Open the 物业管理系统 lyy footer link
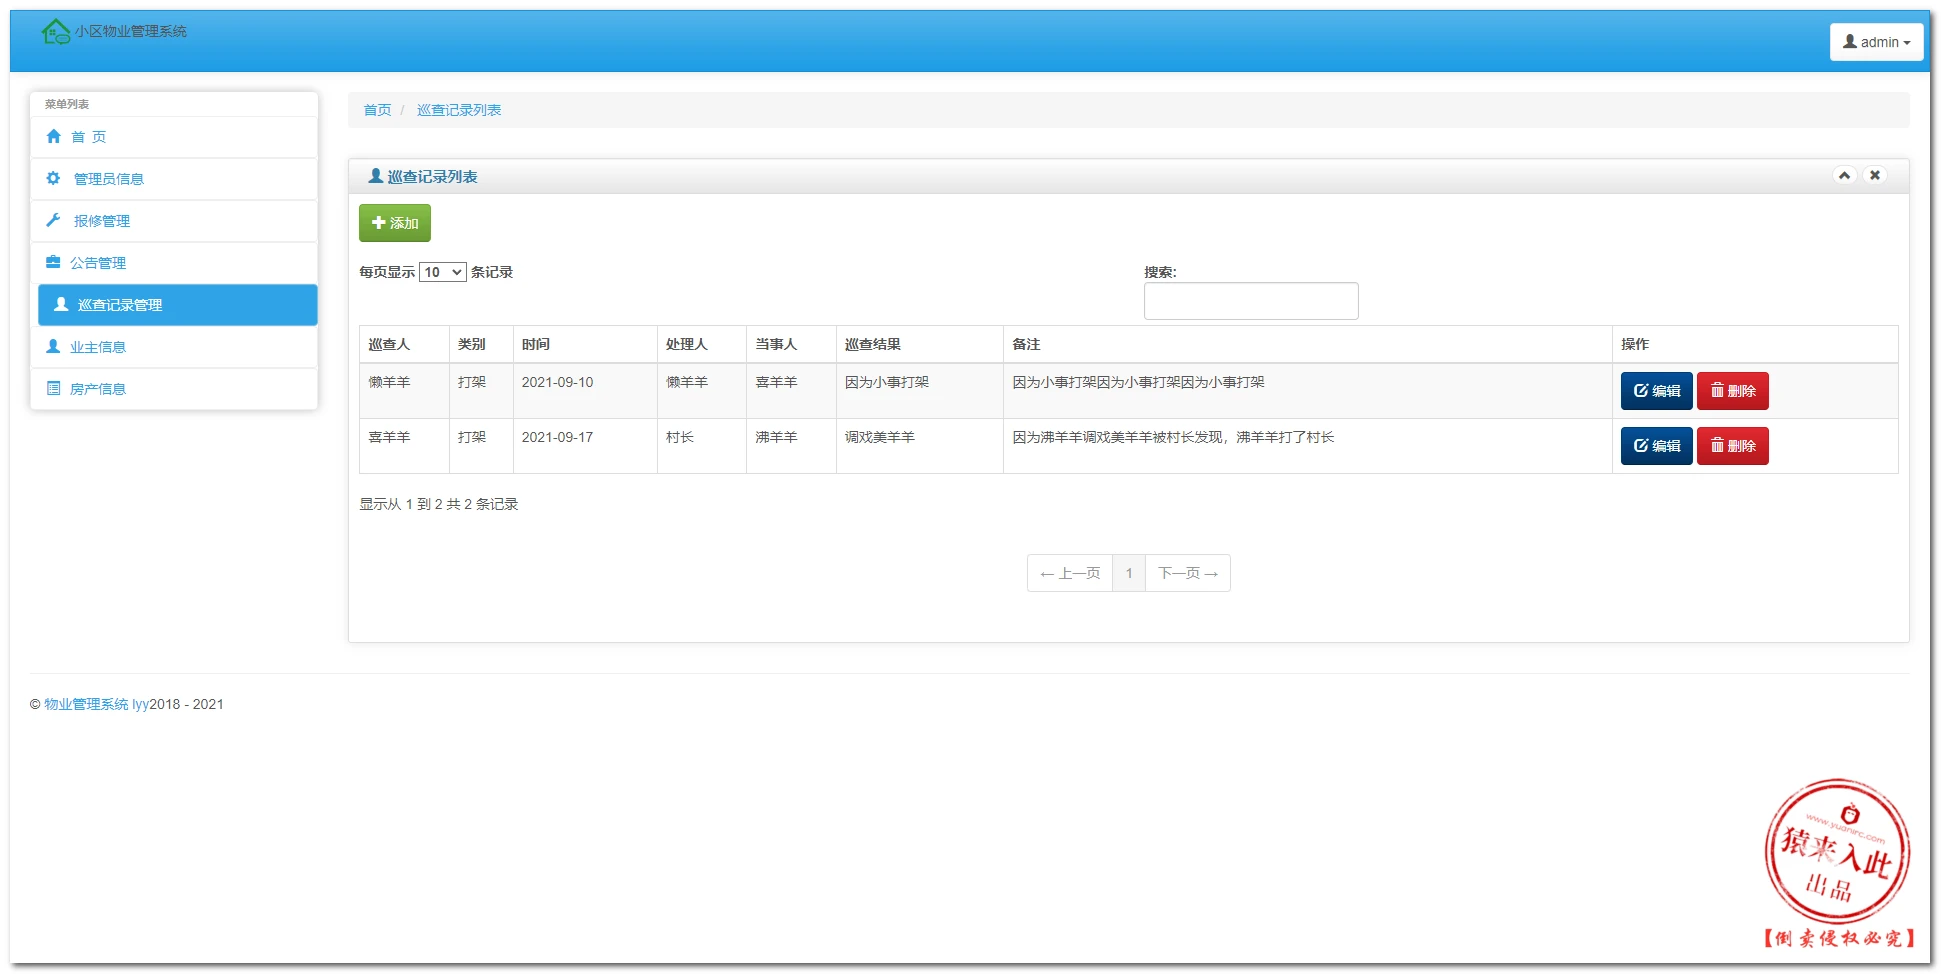1941x974 pixels. (96, 704)
